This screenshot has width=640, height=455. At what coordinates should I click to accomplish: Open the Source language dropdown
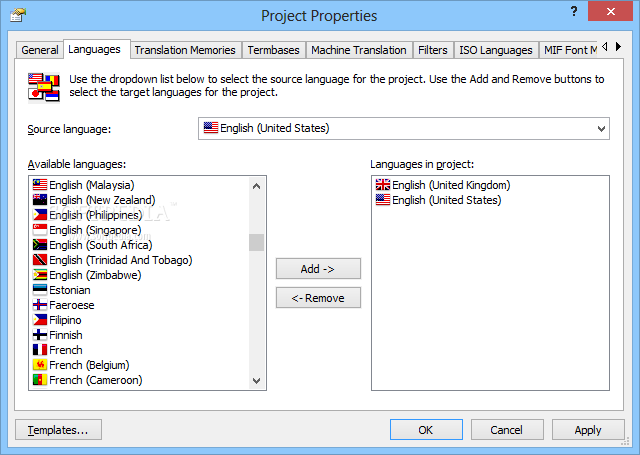pyautogui.click(x=601, y=128)
